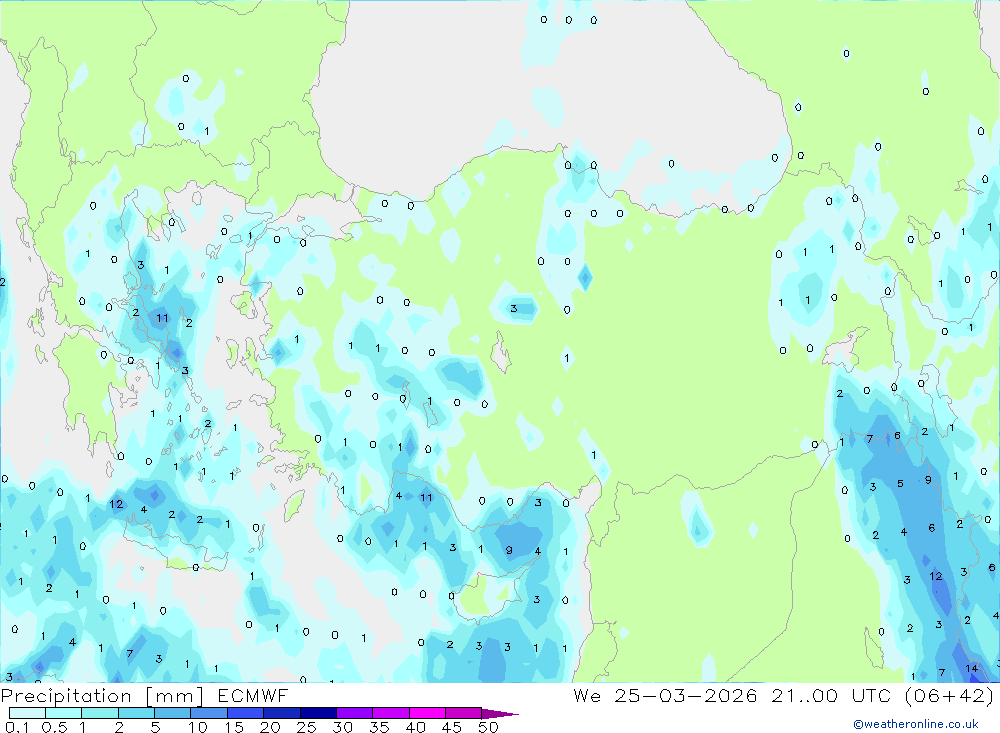Select the violet swatch between 30 and 35
Screen dimensions: 1000x733
coord(355,713)
